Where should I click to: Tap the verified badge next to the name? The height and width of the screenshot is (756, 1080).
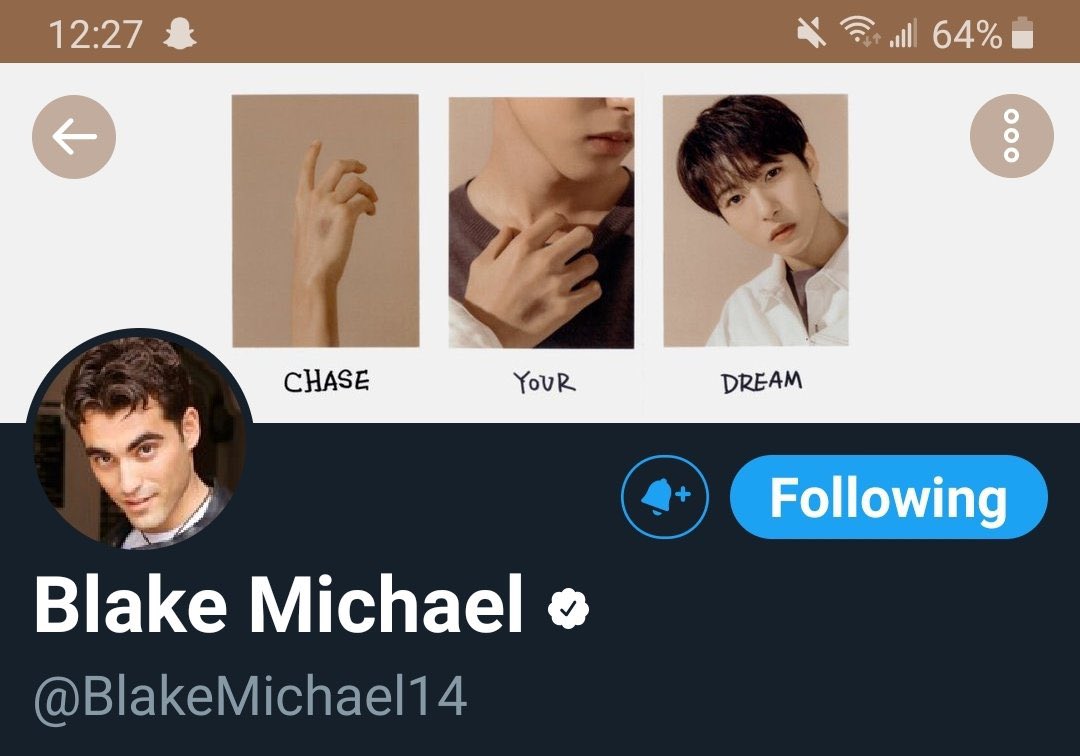[x=568, y=608]
